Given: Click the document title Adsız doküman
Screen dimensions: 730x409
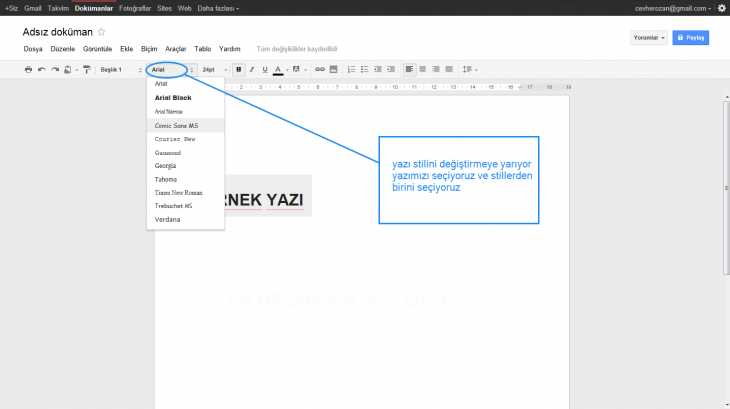Looking at the screenshot, I should (x=57, y=32).
